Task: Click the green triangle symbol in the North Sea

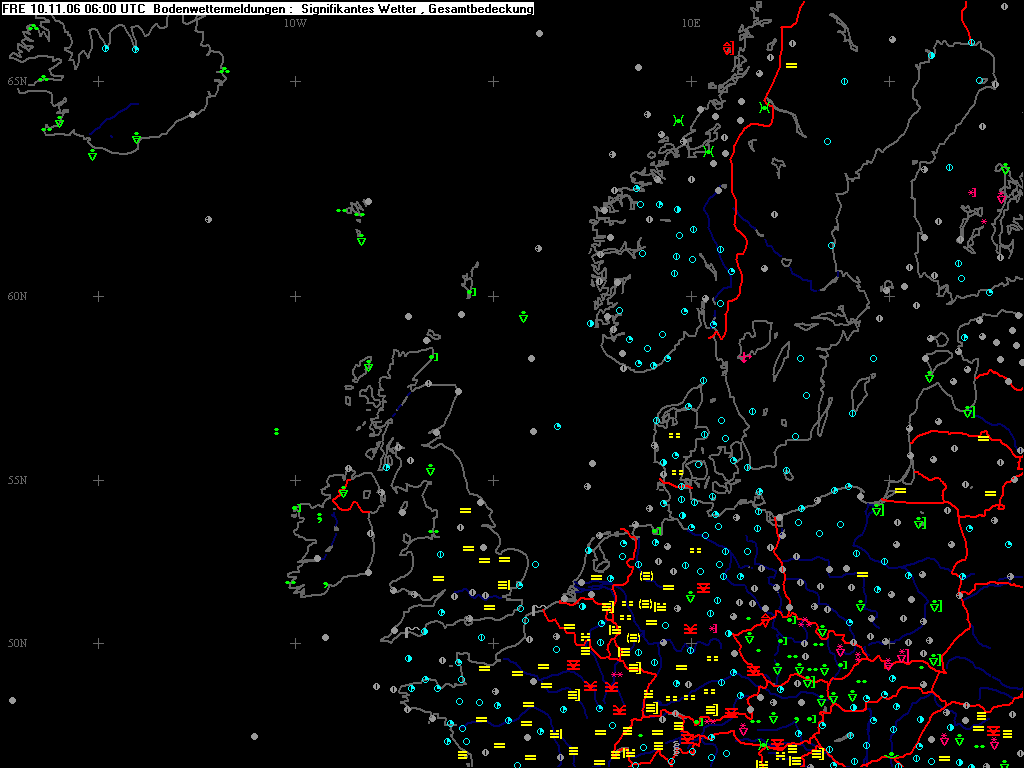Action: coord(523,317)
